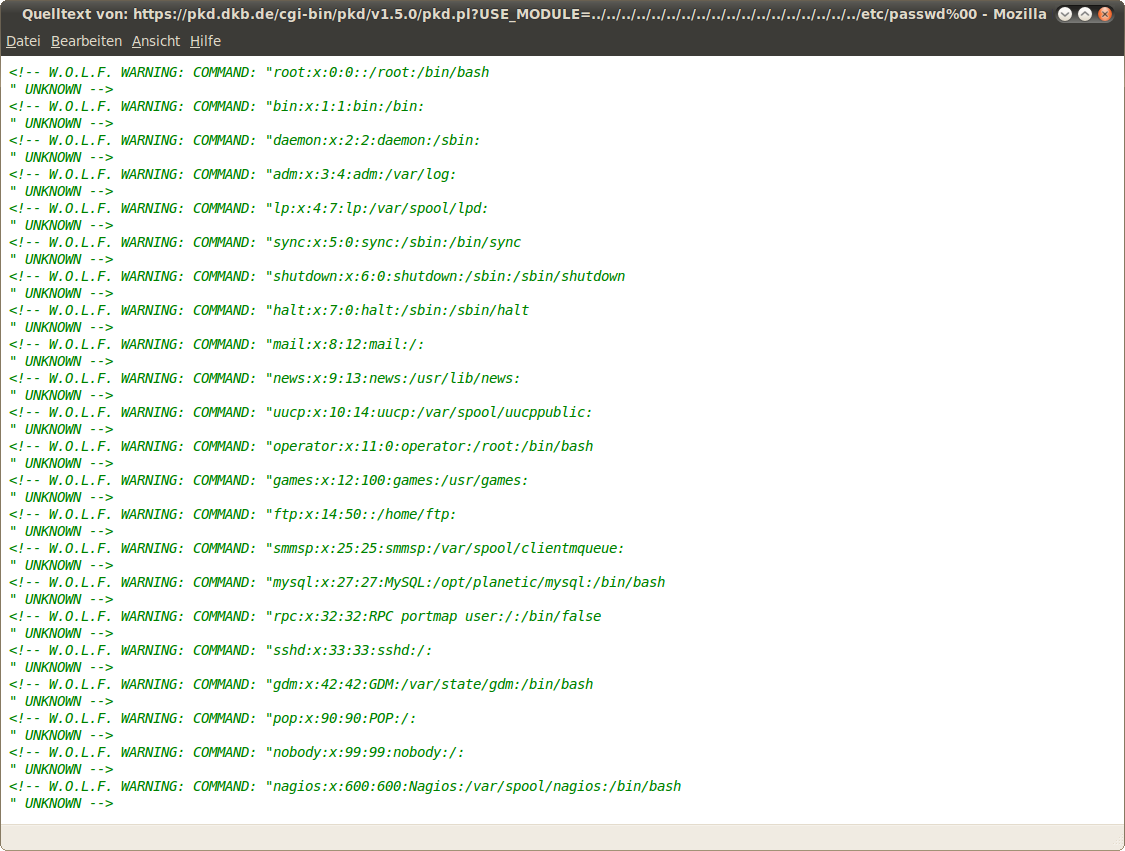Place cursor on the daemon:x:2:2 line
Screen dimensions: 1125x851
376,140
